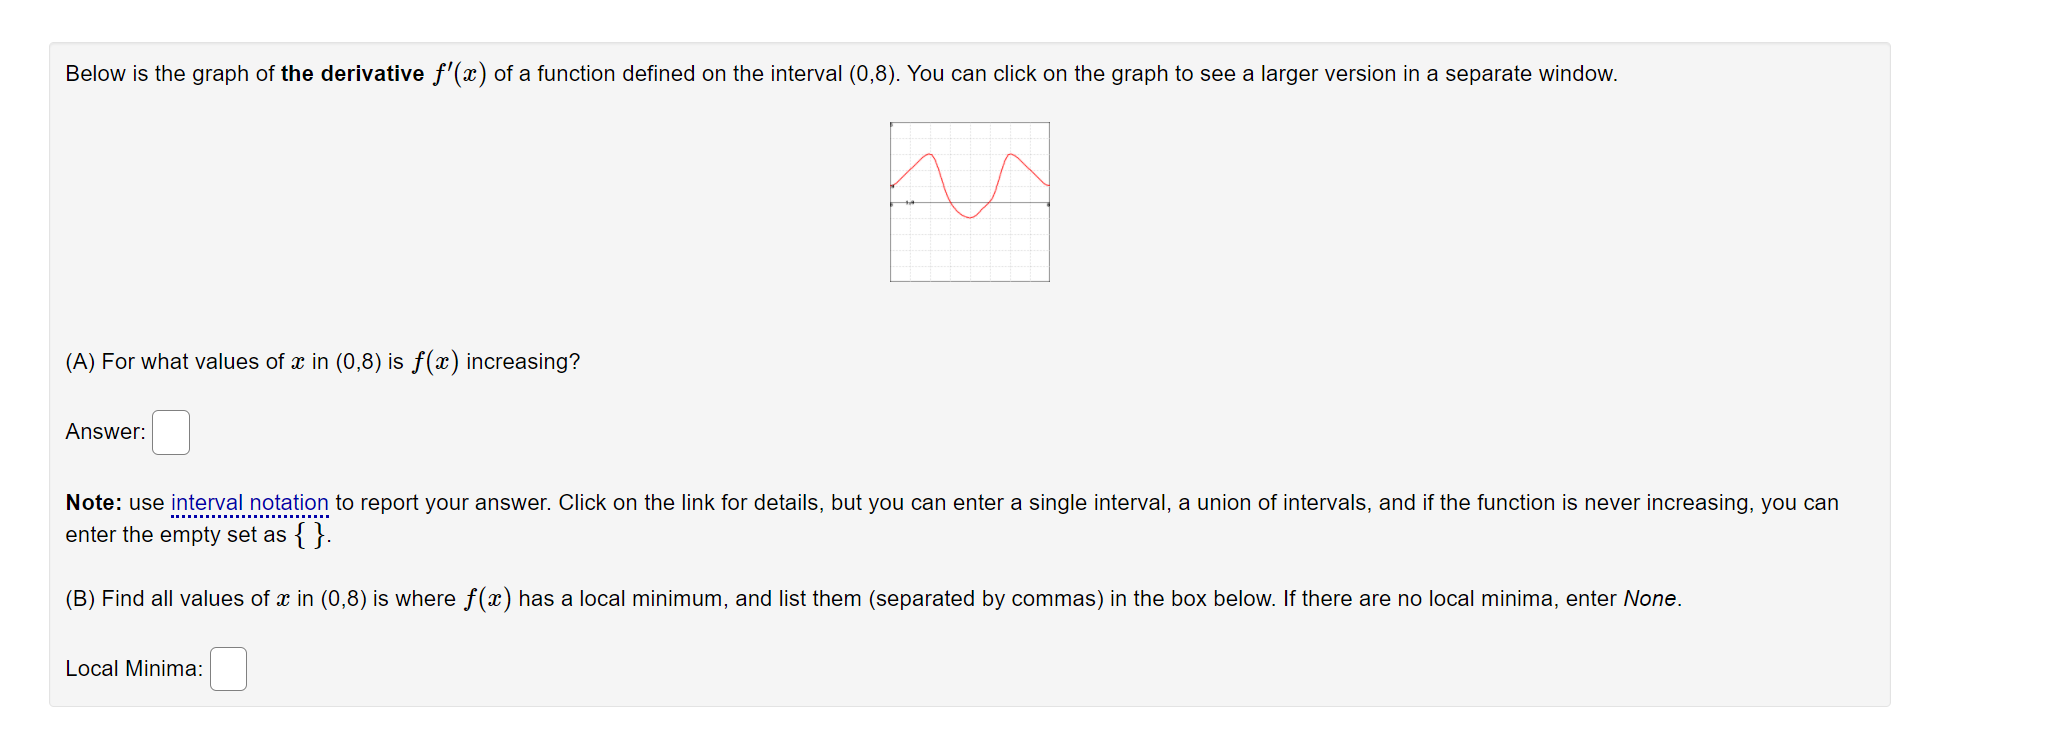Focus the Local Minima input box
The image size is (2063, 731).
228,669
